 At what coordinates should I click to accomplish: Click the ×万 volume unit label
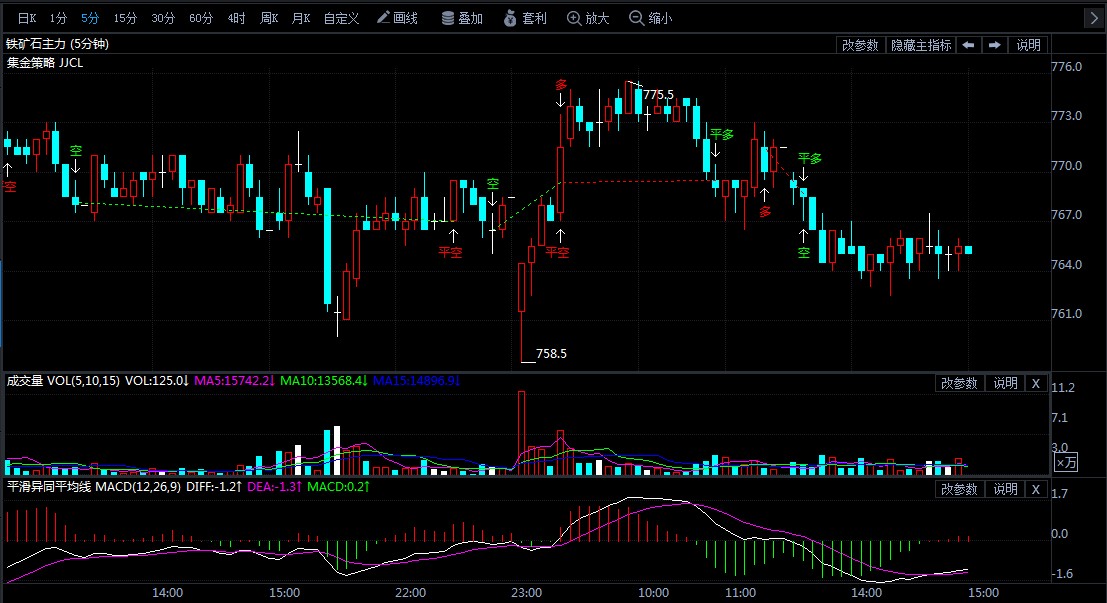pos(1066,462)
